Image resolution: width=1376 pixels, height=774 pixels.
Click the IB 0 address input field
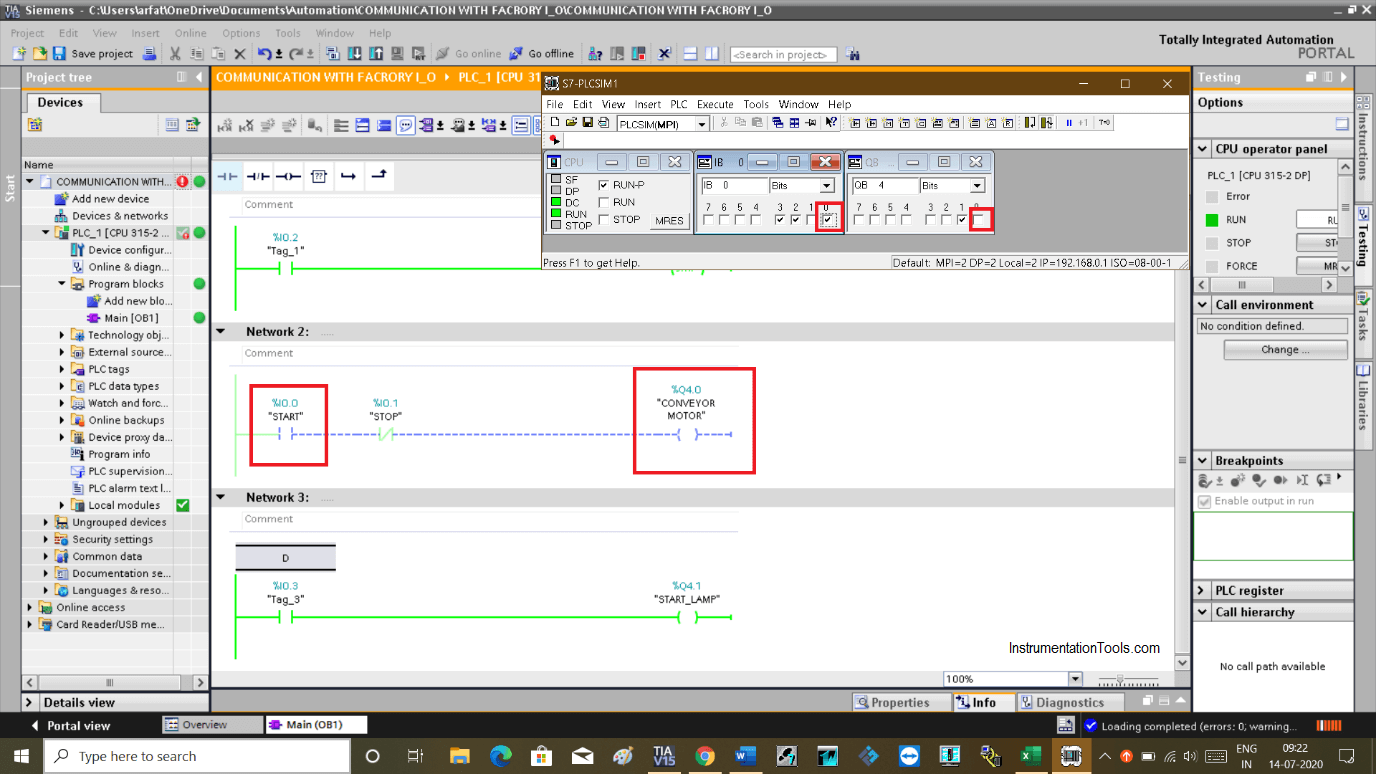(x=734, y=186)
